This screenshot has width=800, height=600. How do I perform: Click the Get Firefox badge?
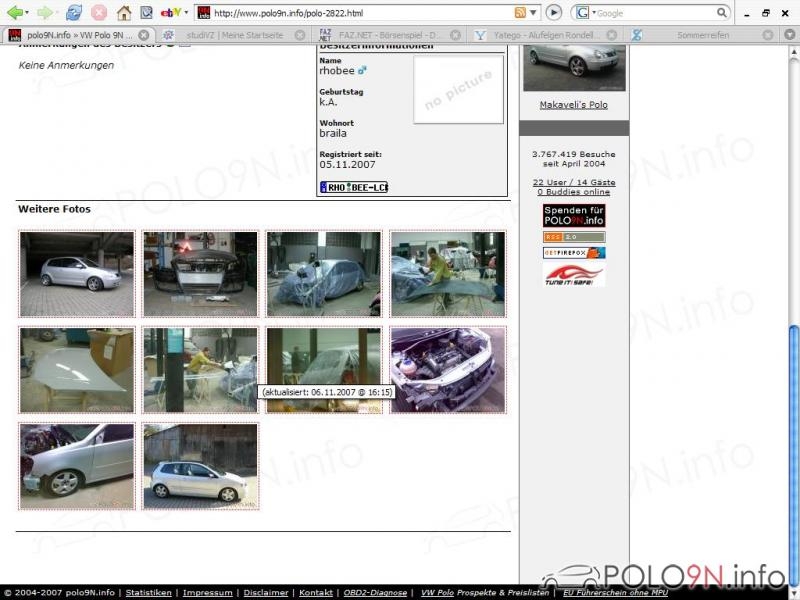[574, 253]
